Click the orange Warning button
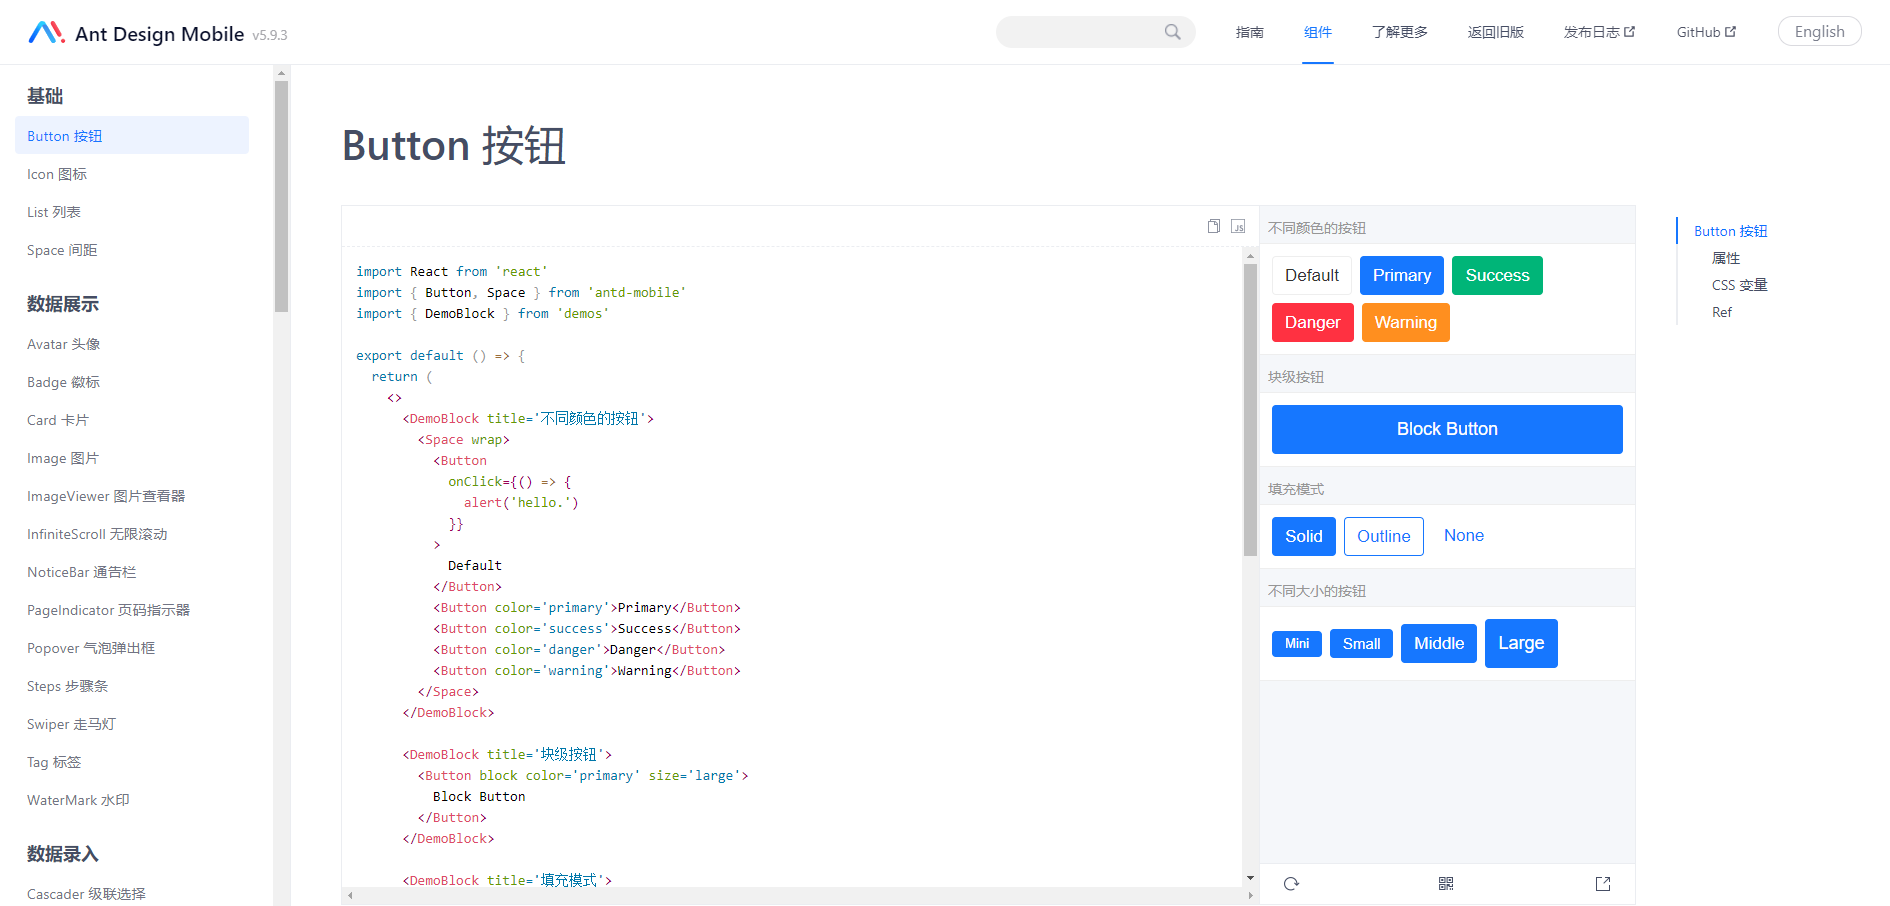This screenshot has height=906, width=1890. click(x=1406, y=323)
